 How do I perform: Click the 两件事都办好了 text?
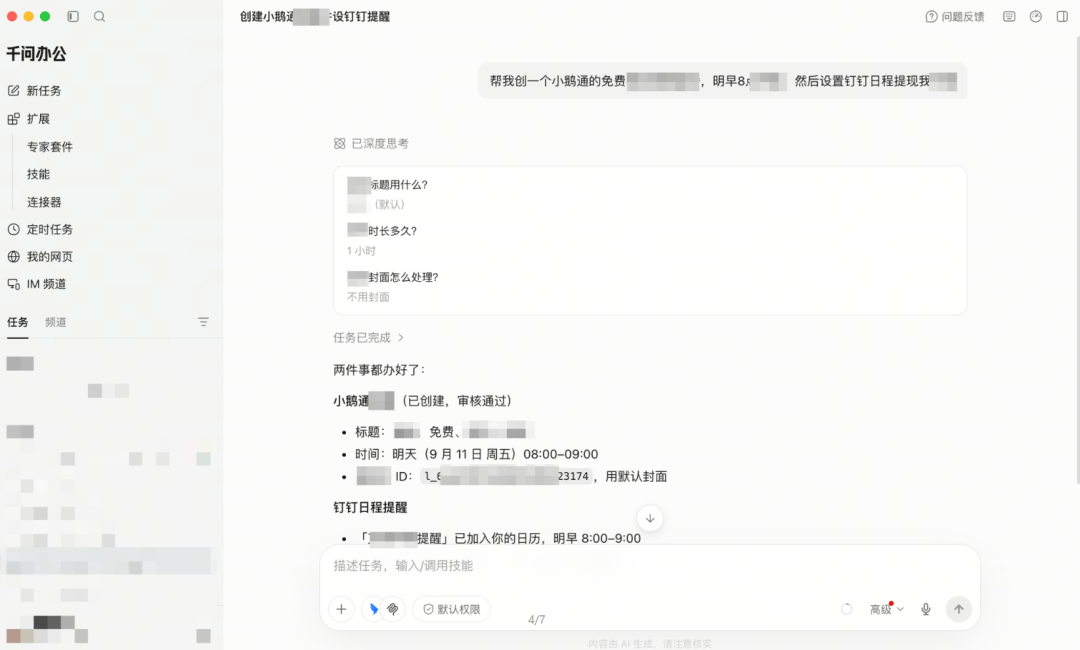tap(379, 370)
